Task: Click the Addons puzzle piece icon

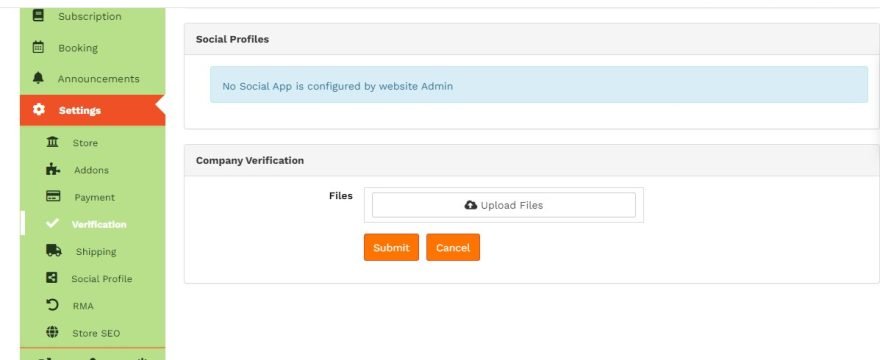Action: click(53, 169)
